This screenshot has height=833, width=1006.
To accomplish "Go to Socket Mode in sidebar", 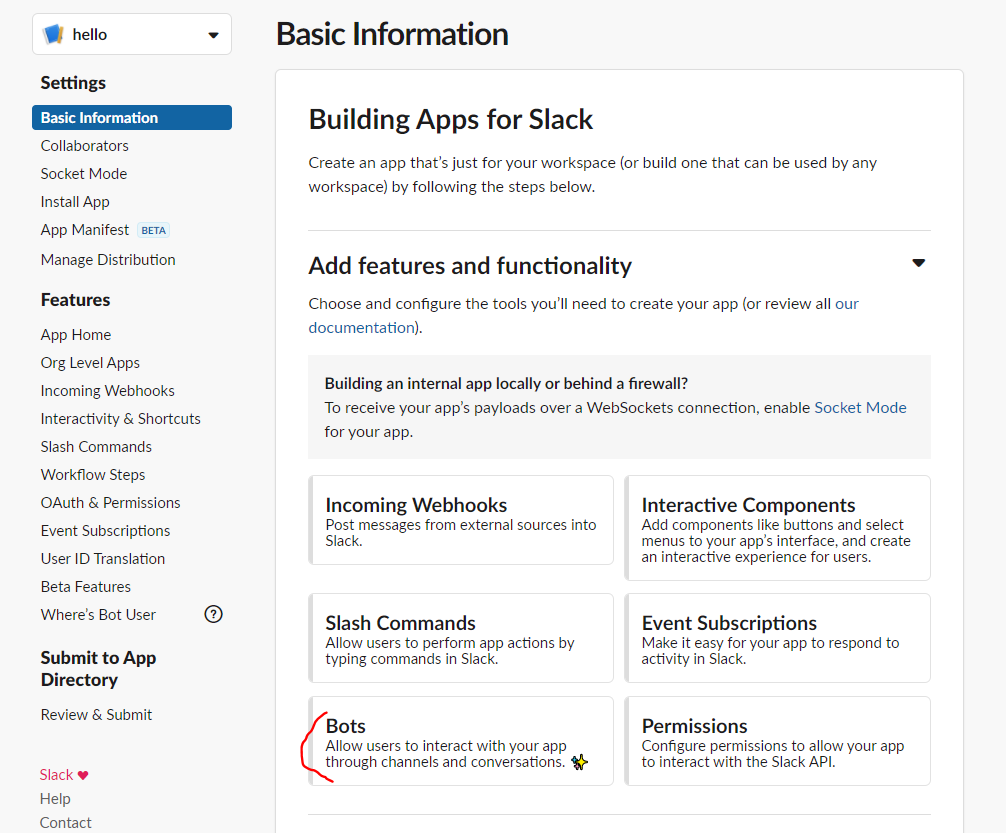I will tap(84, 174).
